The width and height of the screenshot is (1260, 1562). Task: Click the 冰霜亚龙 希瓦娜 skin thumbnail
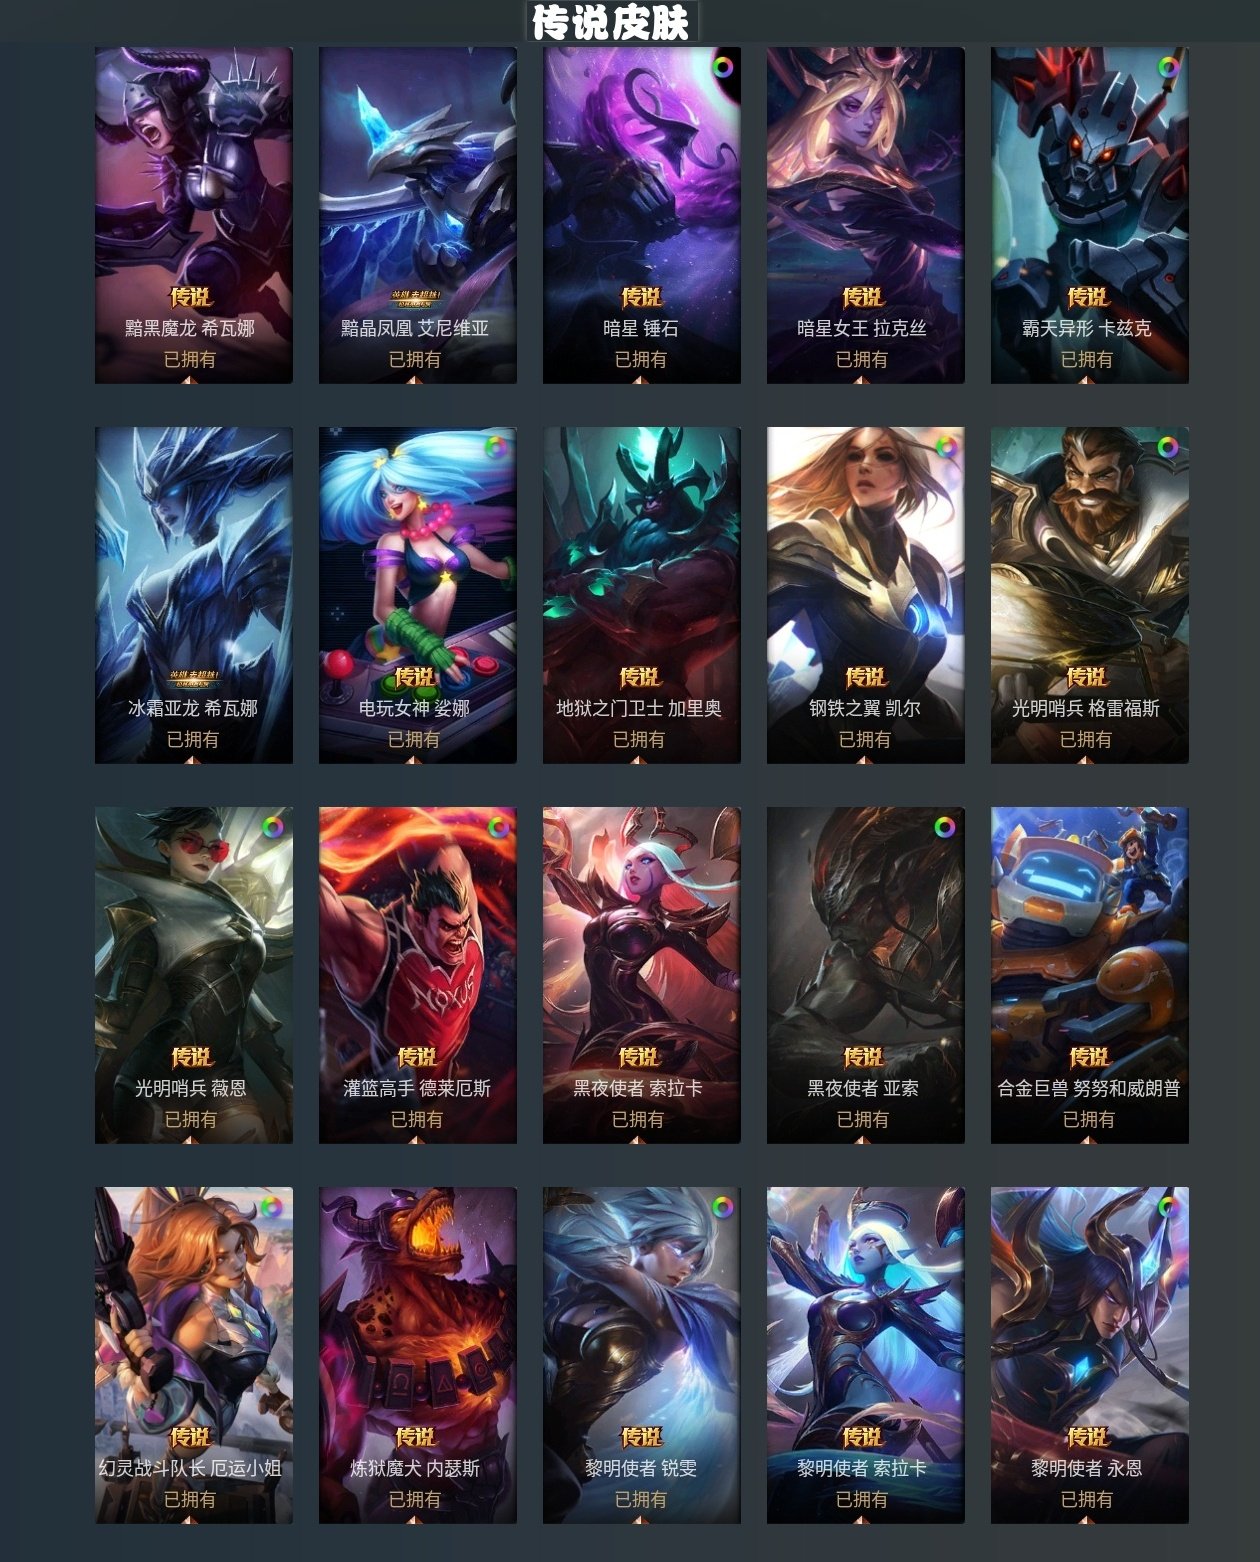click(x=194, y=595)
